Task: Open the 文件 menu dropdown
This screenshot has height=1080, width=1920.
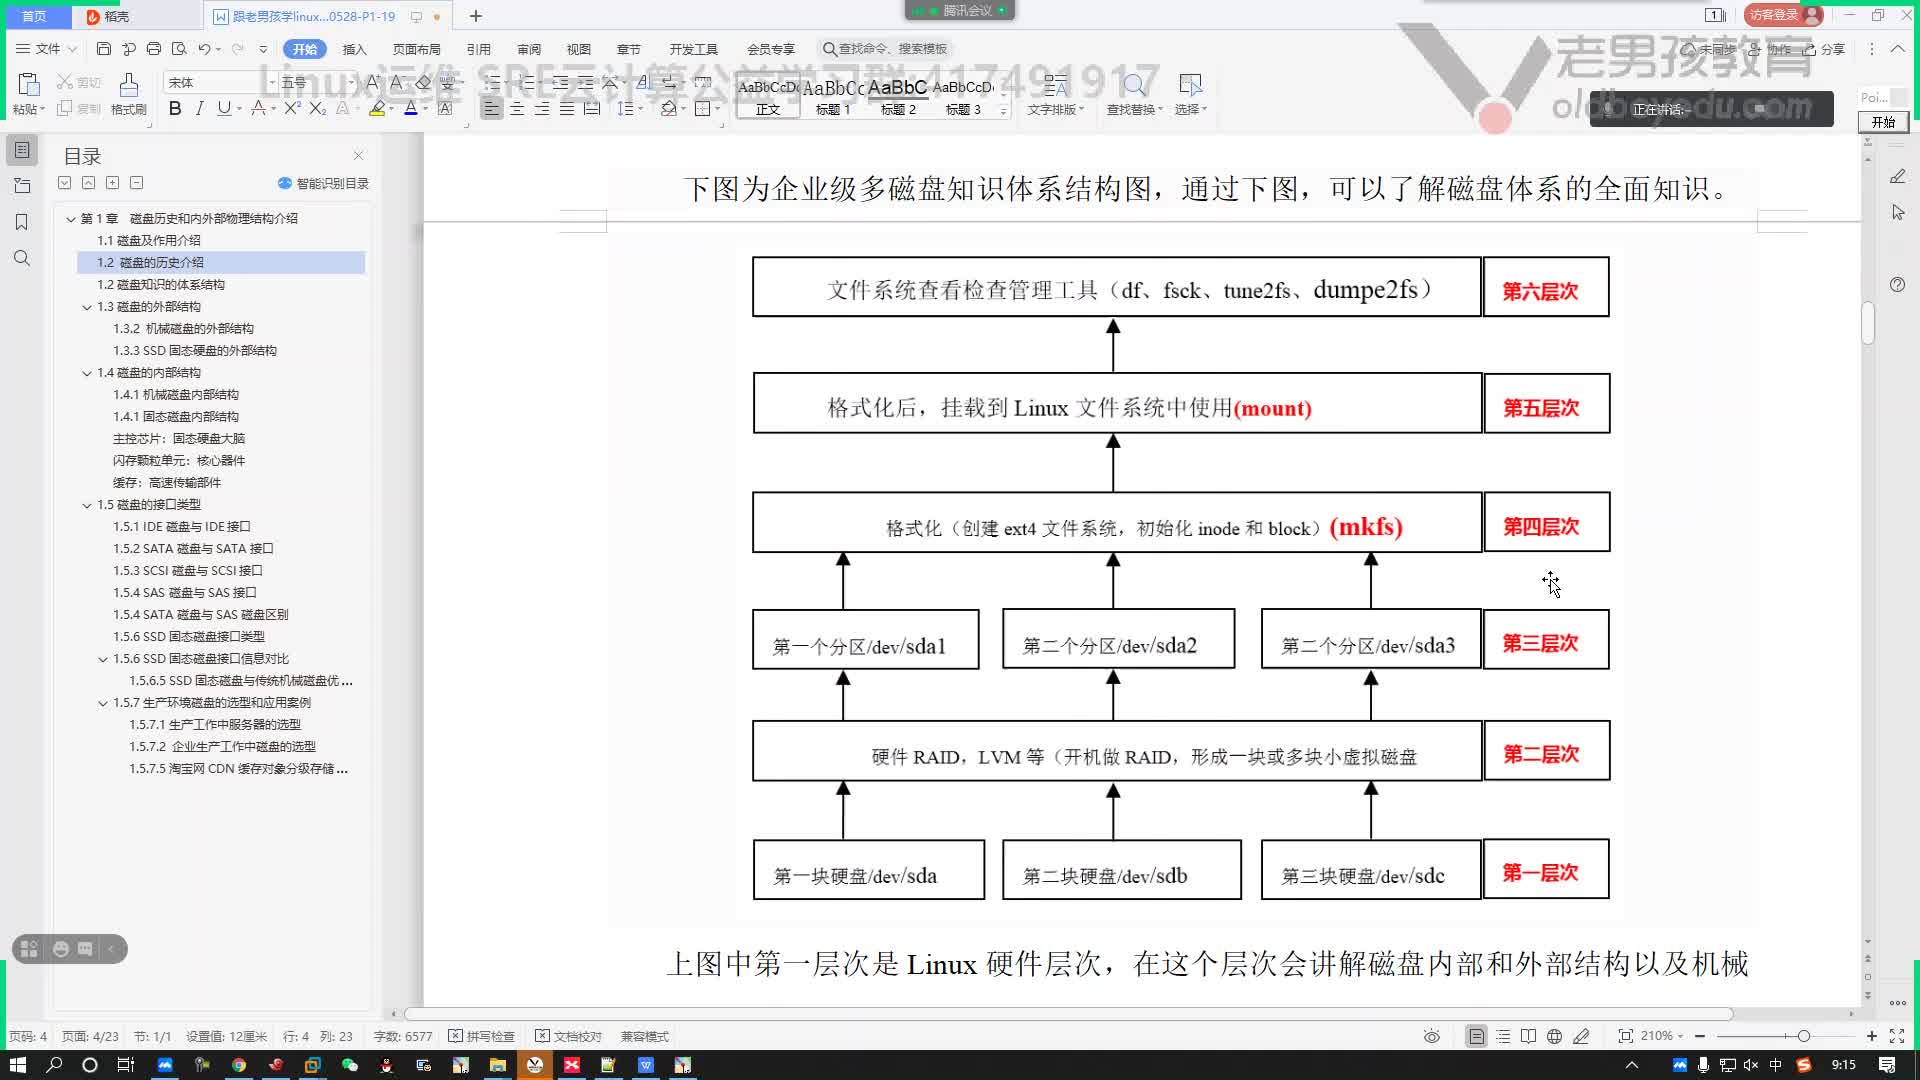Action: [47, 49]
